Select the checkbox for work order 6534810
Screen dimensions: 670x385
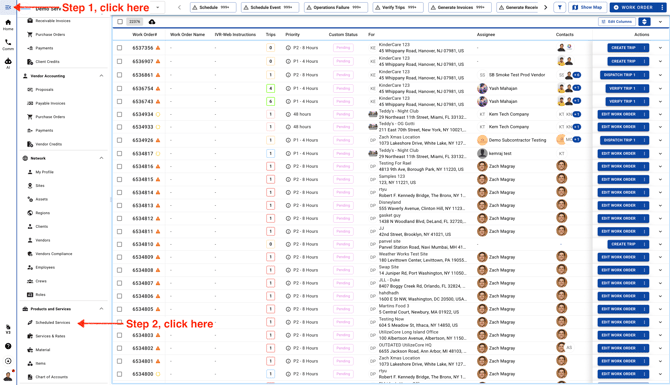pos(120,244)
